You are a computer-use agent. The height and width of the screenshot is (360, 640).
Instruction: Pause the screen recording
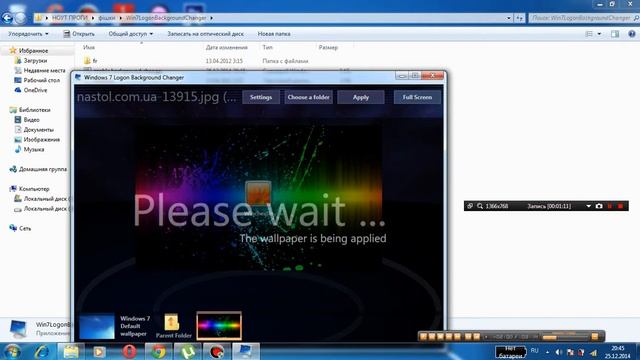[610, 206]
